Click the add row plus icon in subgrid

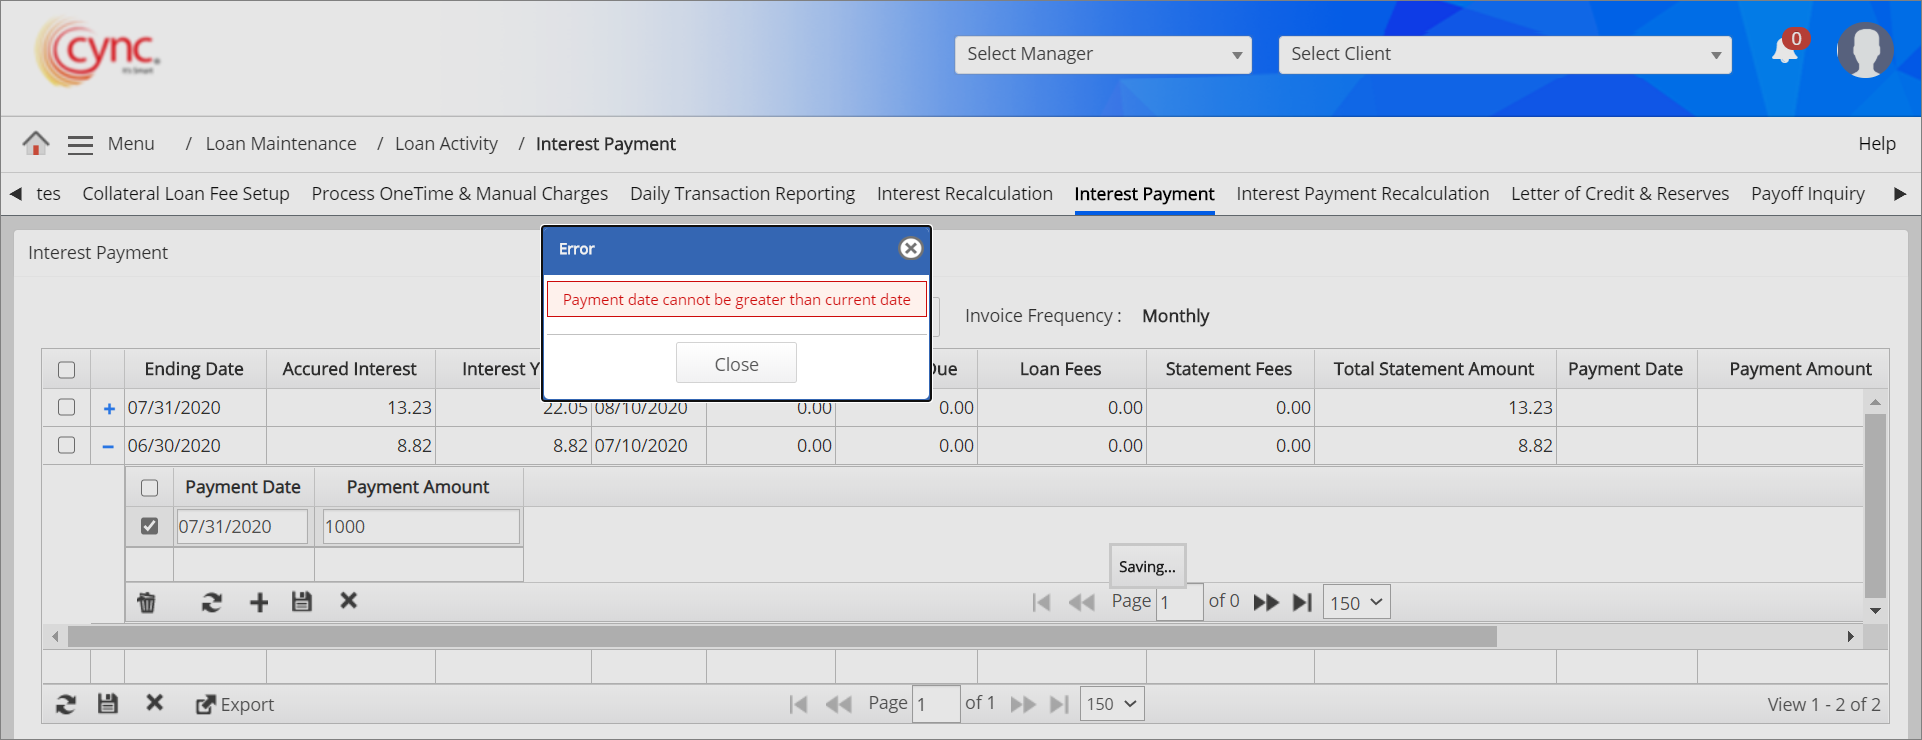coord(259,602)
